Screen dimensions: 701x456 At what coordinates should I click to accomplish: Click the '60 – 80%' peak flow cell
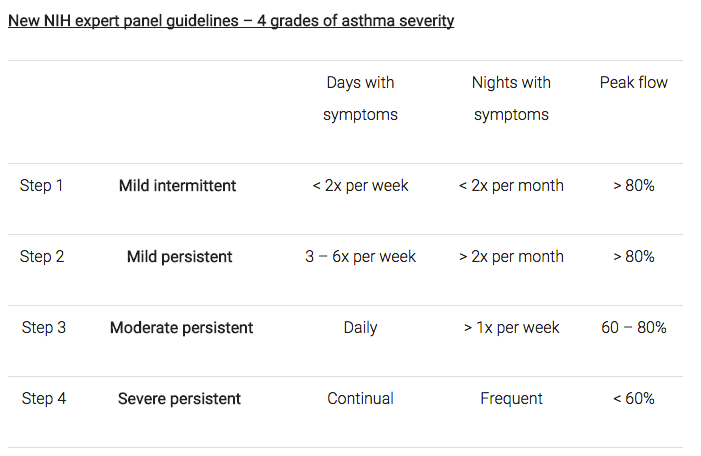click(633, 328)
